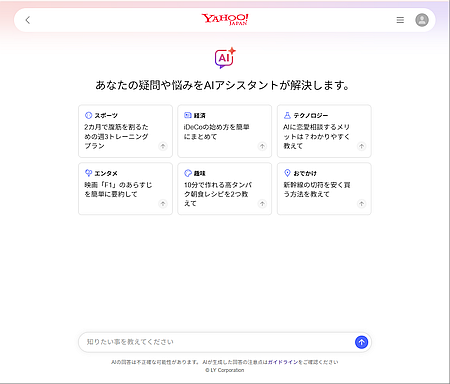The image size is (450, 384).
Task: Click the おでかけ location pin icon
Action: (287, 173)
